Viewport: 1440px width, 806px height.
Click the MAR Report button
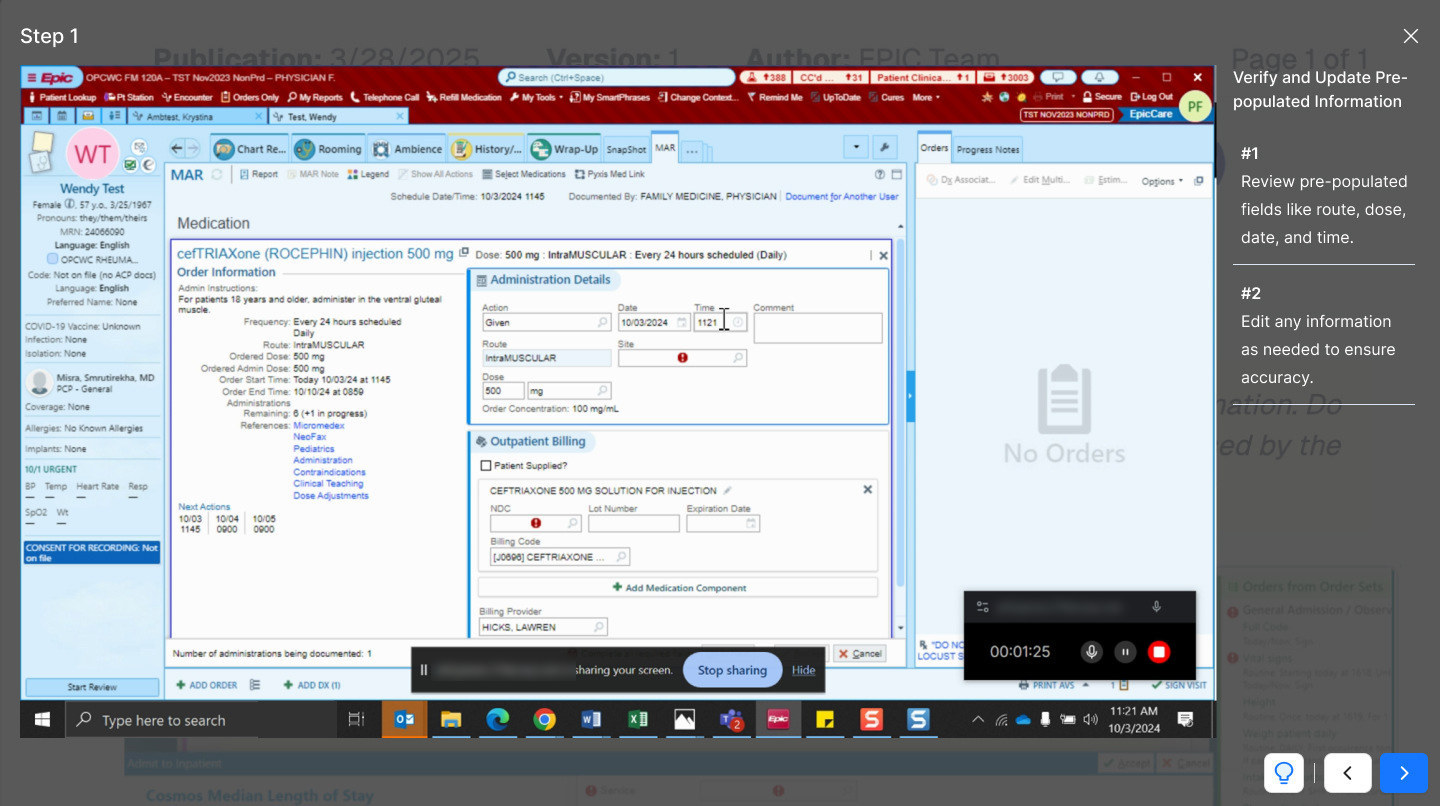click(x=259, y=174)
